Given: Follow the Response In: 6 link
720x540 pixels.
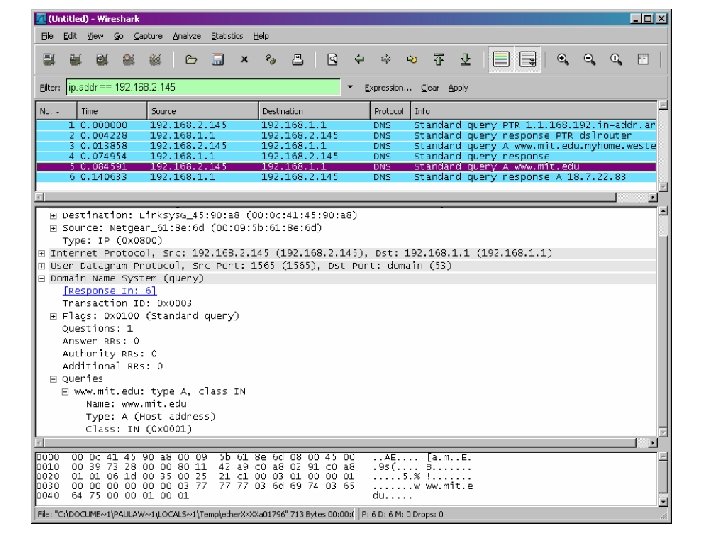Looking at the screenshot, I should (x=110, y=291).
